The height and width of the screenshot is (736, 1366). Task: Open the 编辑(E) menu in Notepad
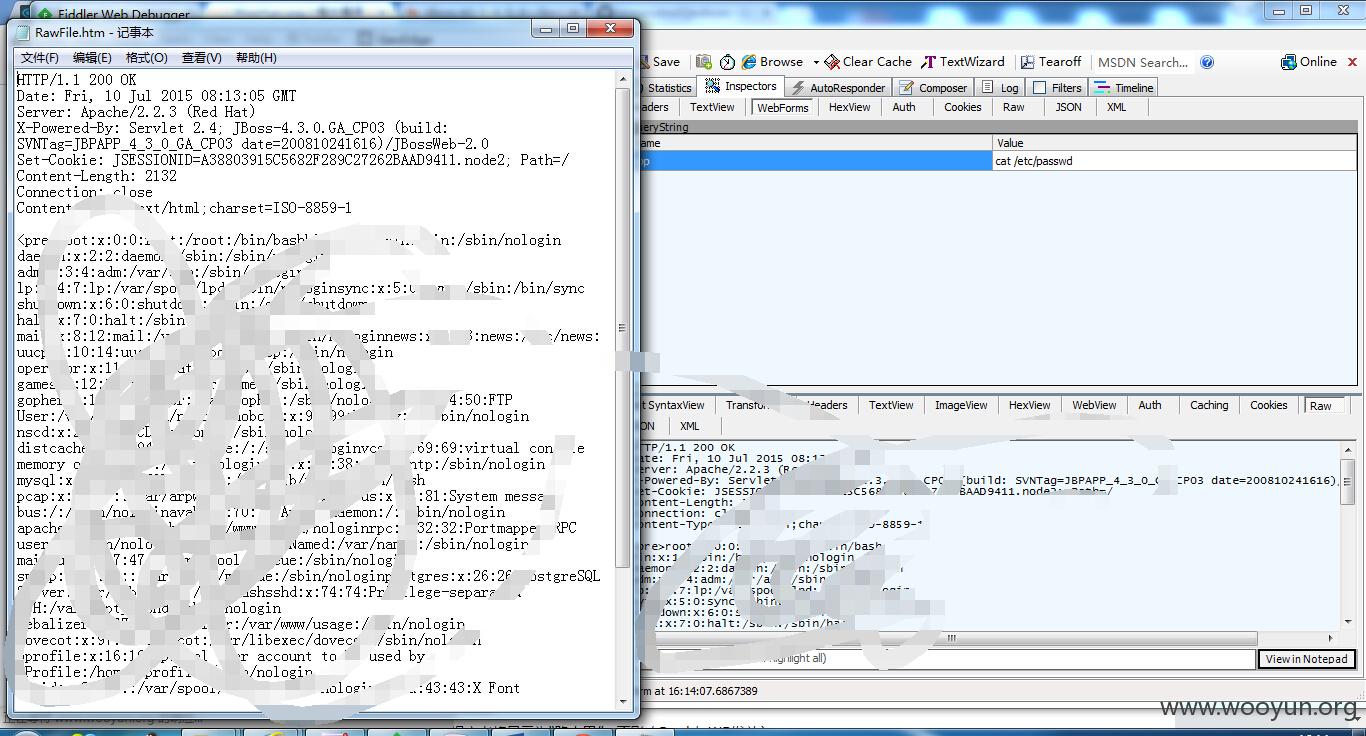tap(92, 58)
